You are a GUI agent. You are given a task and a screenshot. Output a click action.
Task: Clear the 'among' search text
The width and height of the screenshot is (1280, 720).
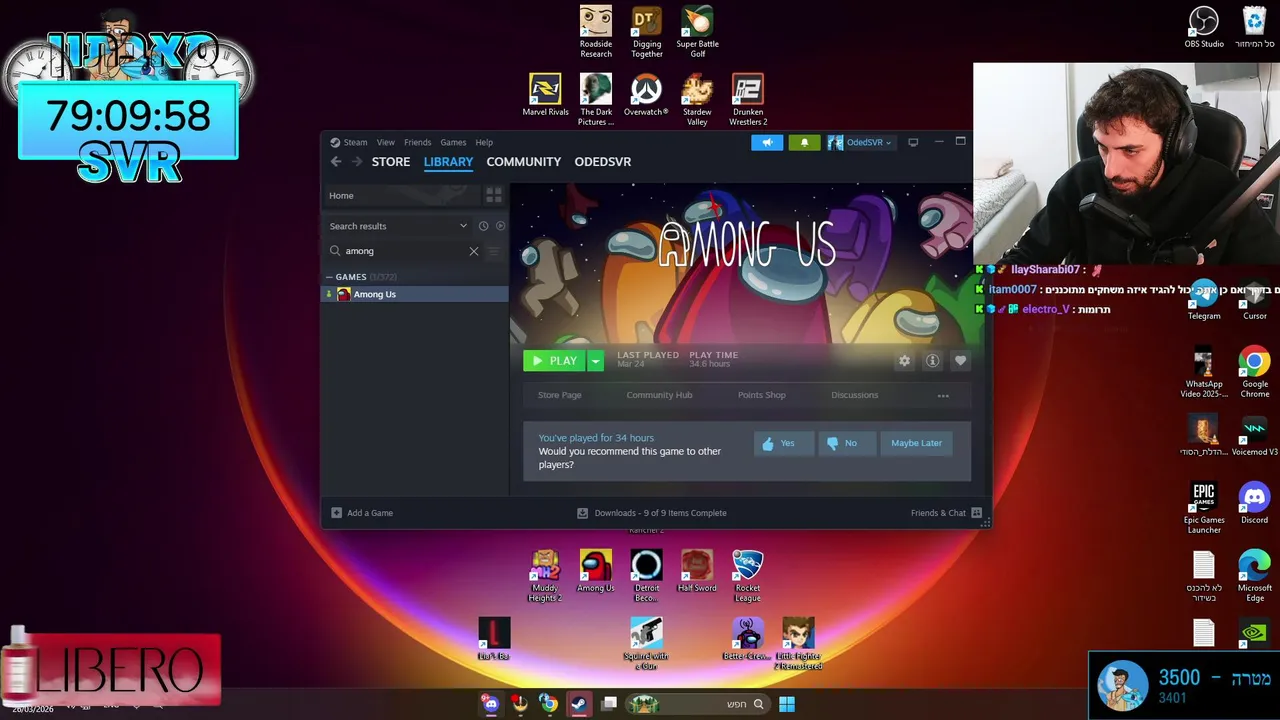474,251
